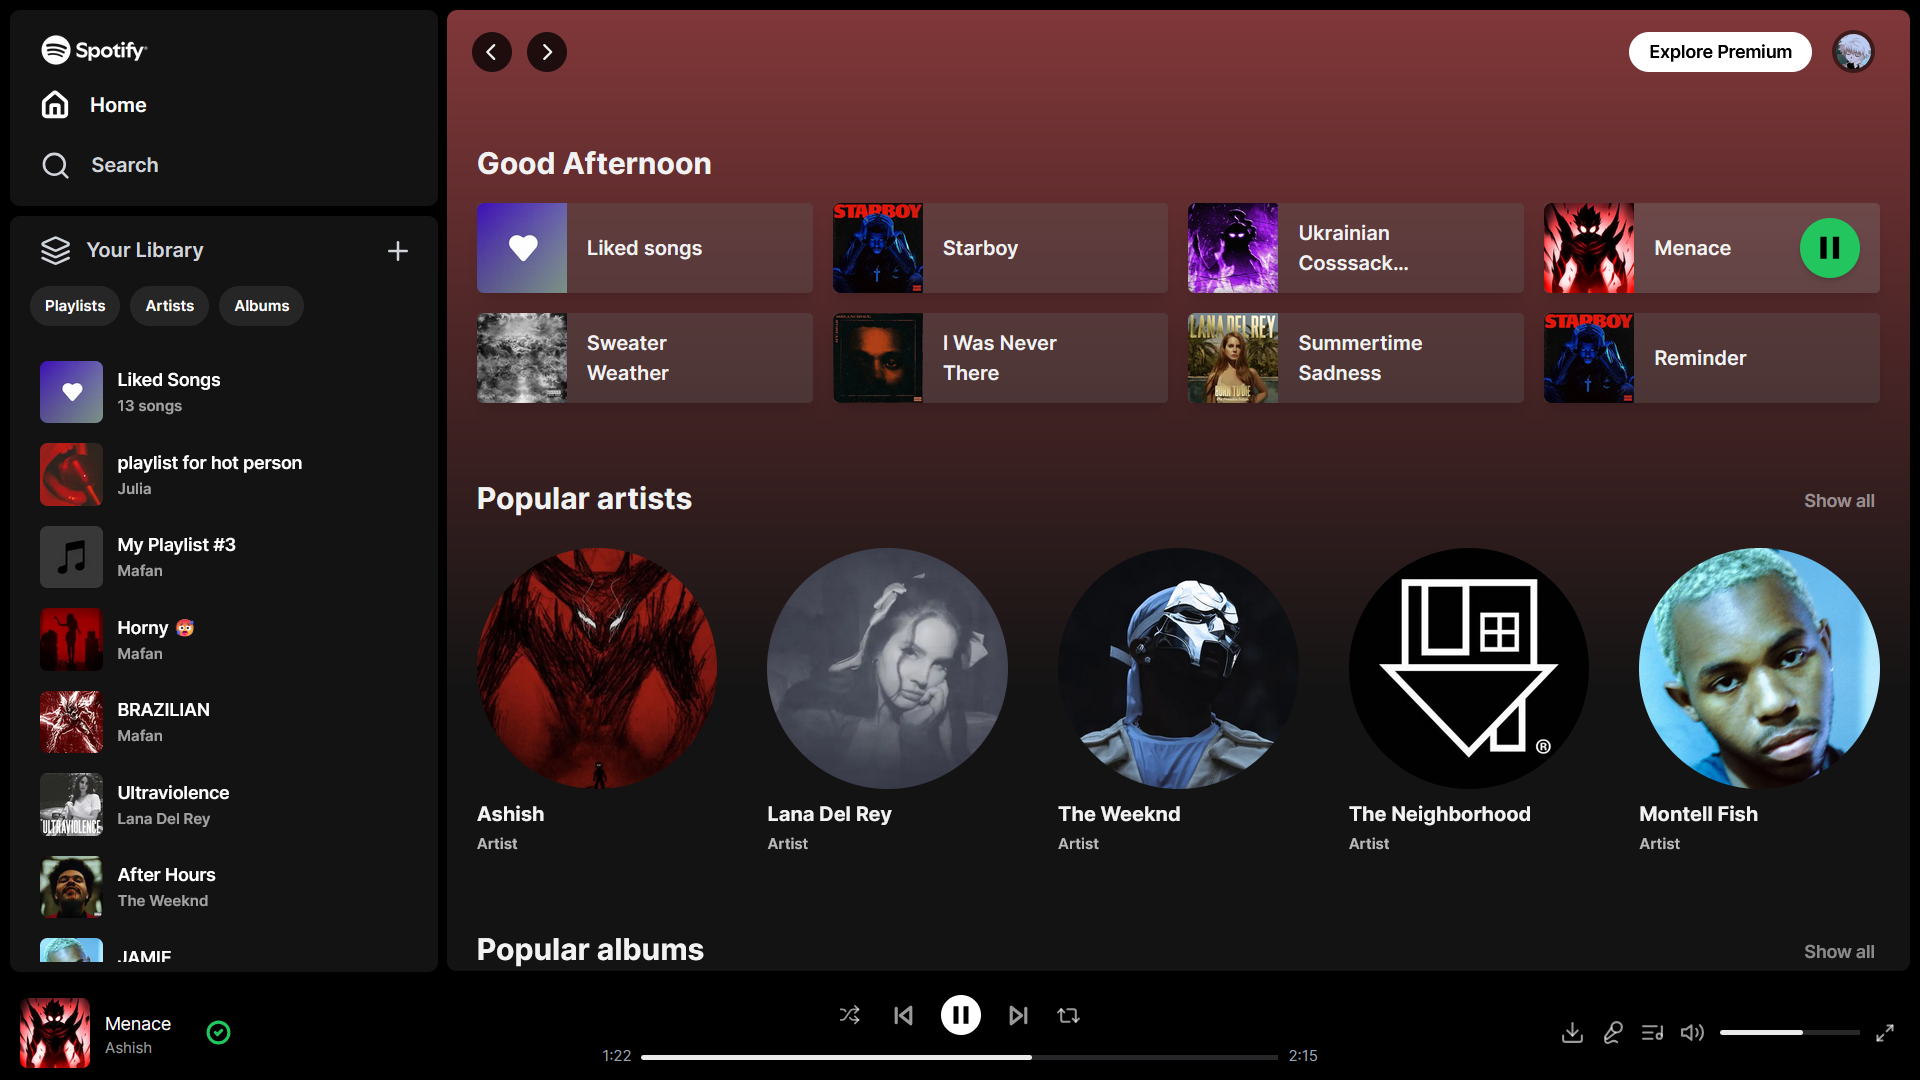
Task: Add new item with Your Library plus icon
Action: click(x=397, y=251)
